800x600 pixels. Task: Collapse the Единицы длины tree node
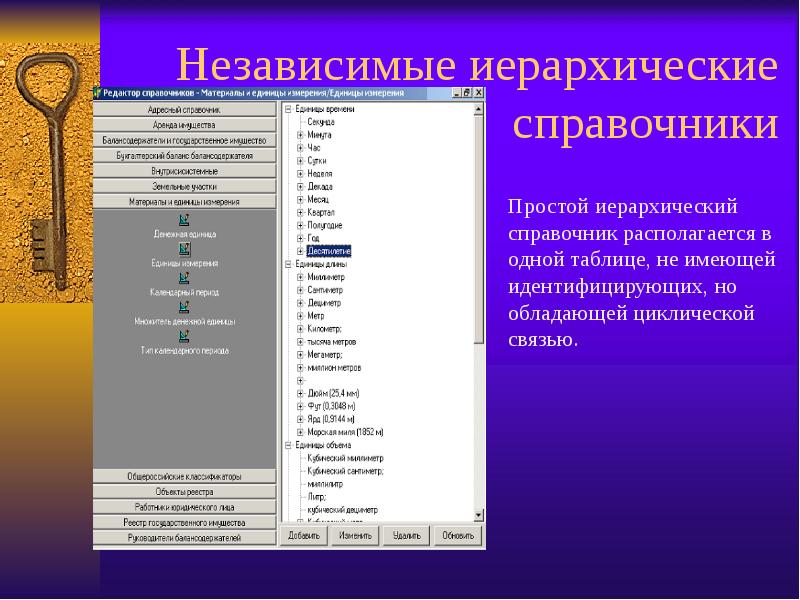288,263
